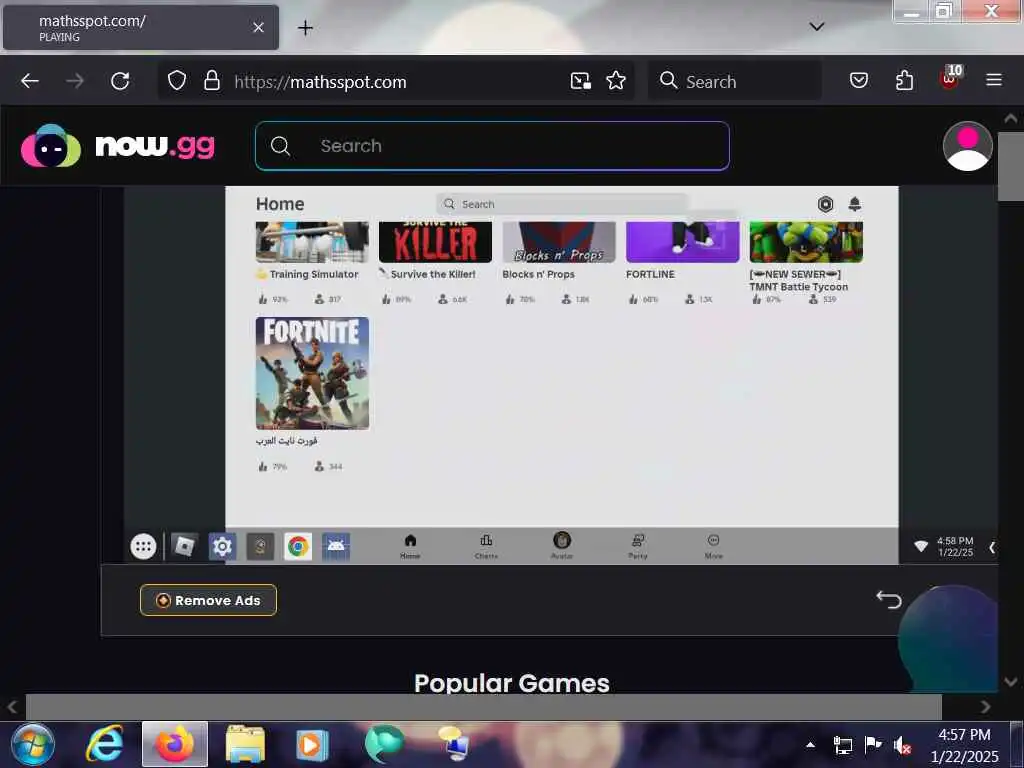1024x768 pixels.
Task: Open File Explorer folder on taskbar
Action: coord(245,744)
